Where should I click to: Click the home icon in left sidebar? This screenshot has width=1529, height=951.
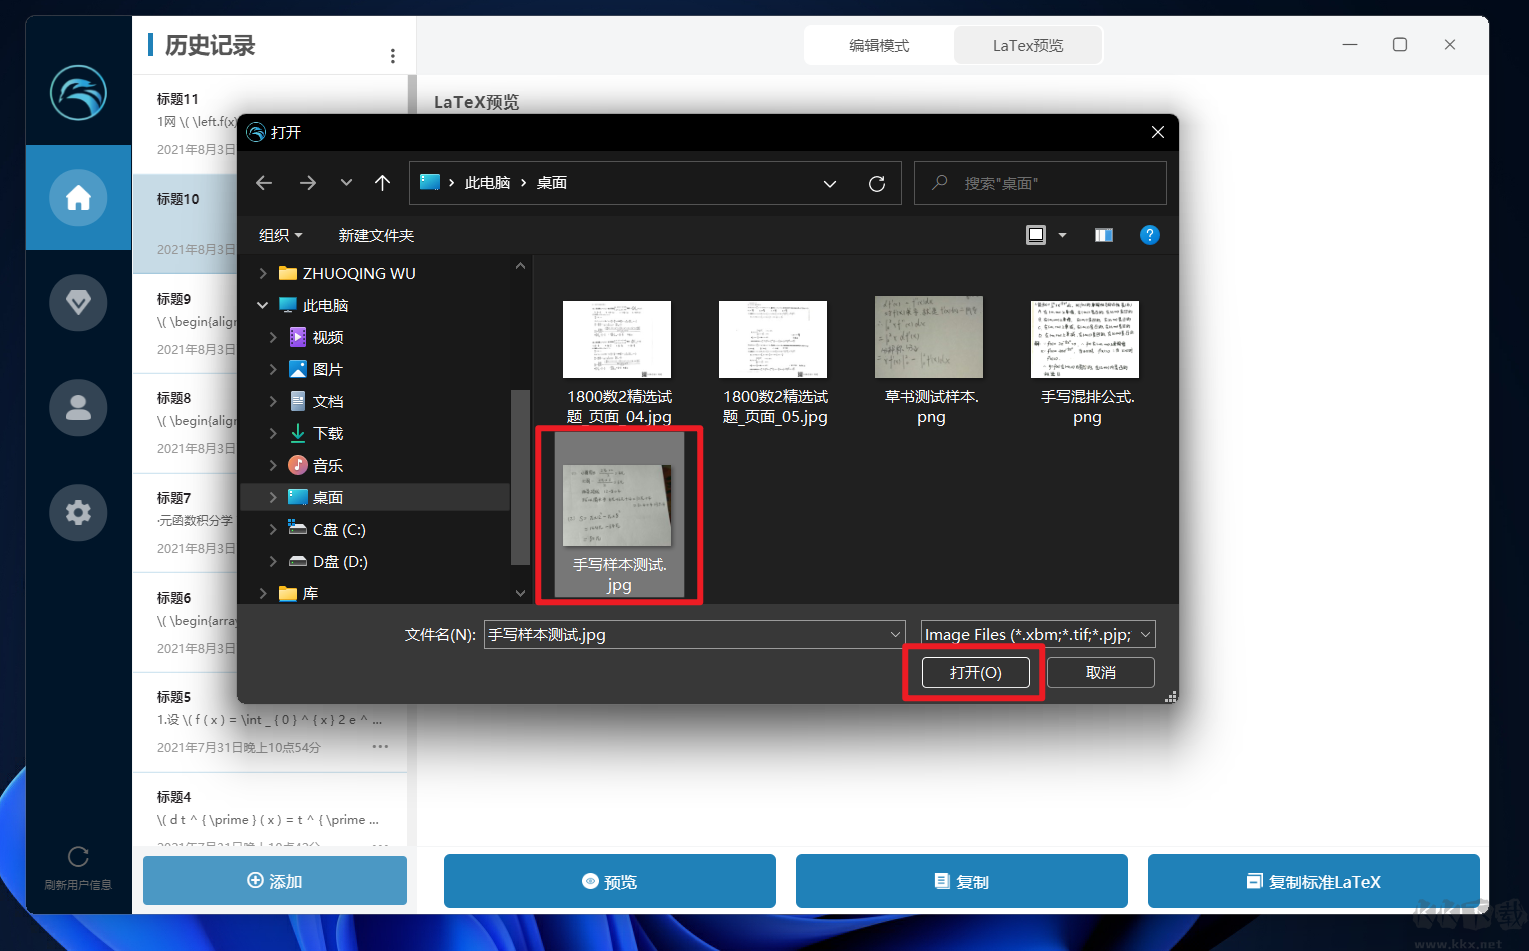[78, 198]
